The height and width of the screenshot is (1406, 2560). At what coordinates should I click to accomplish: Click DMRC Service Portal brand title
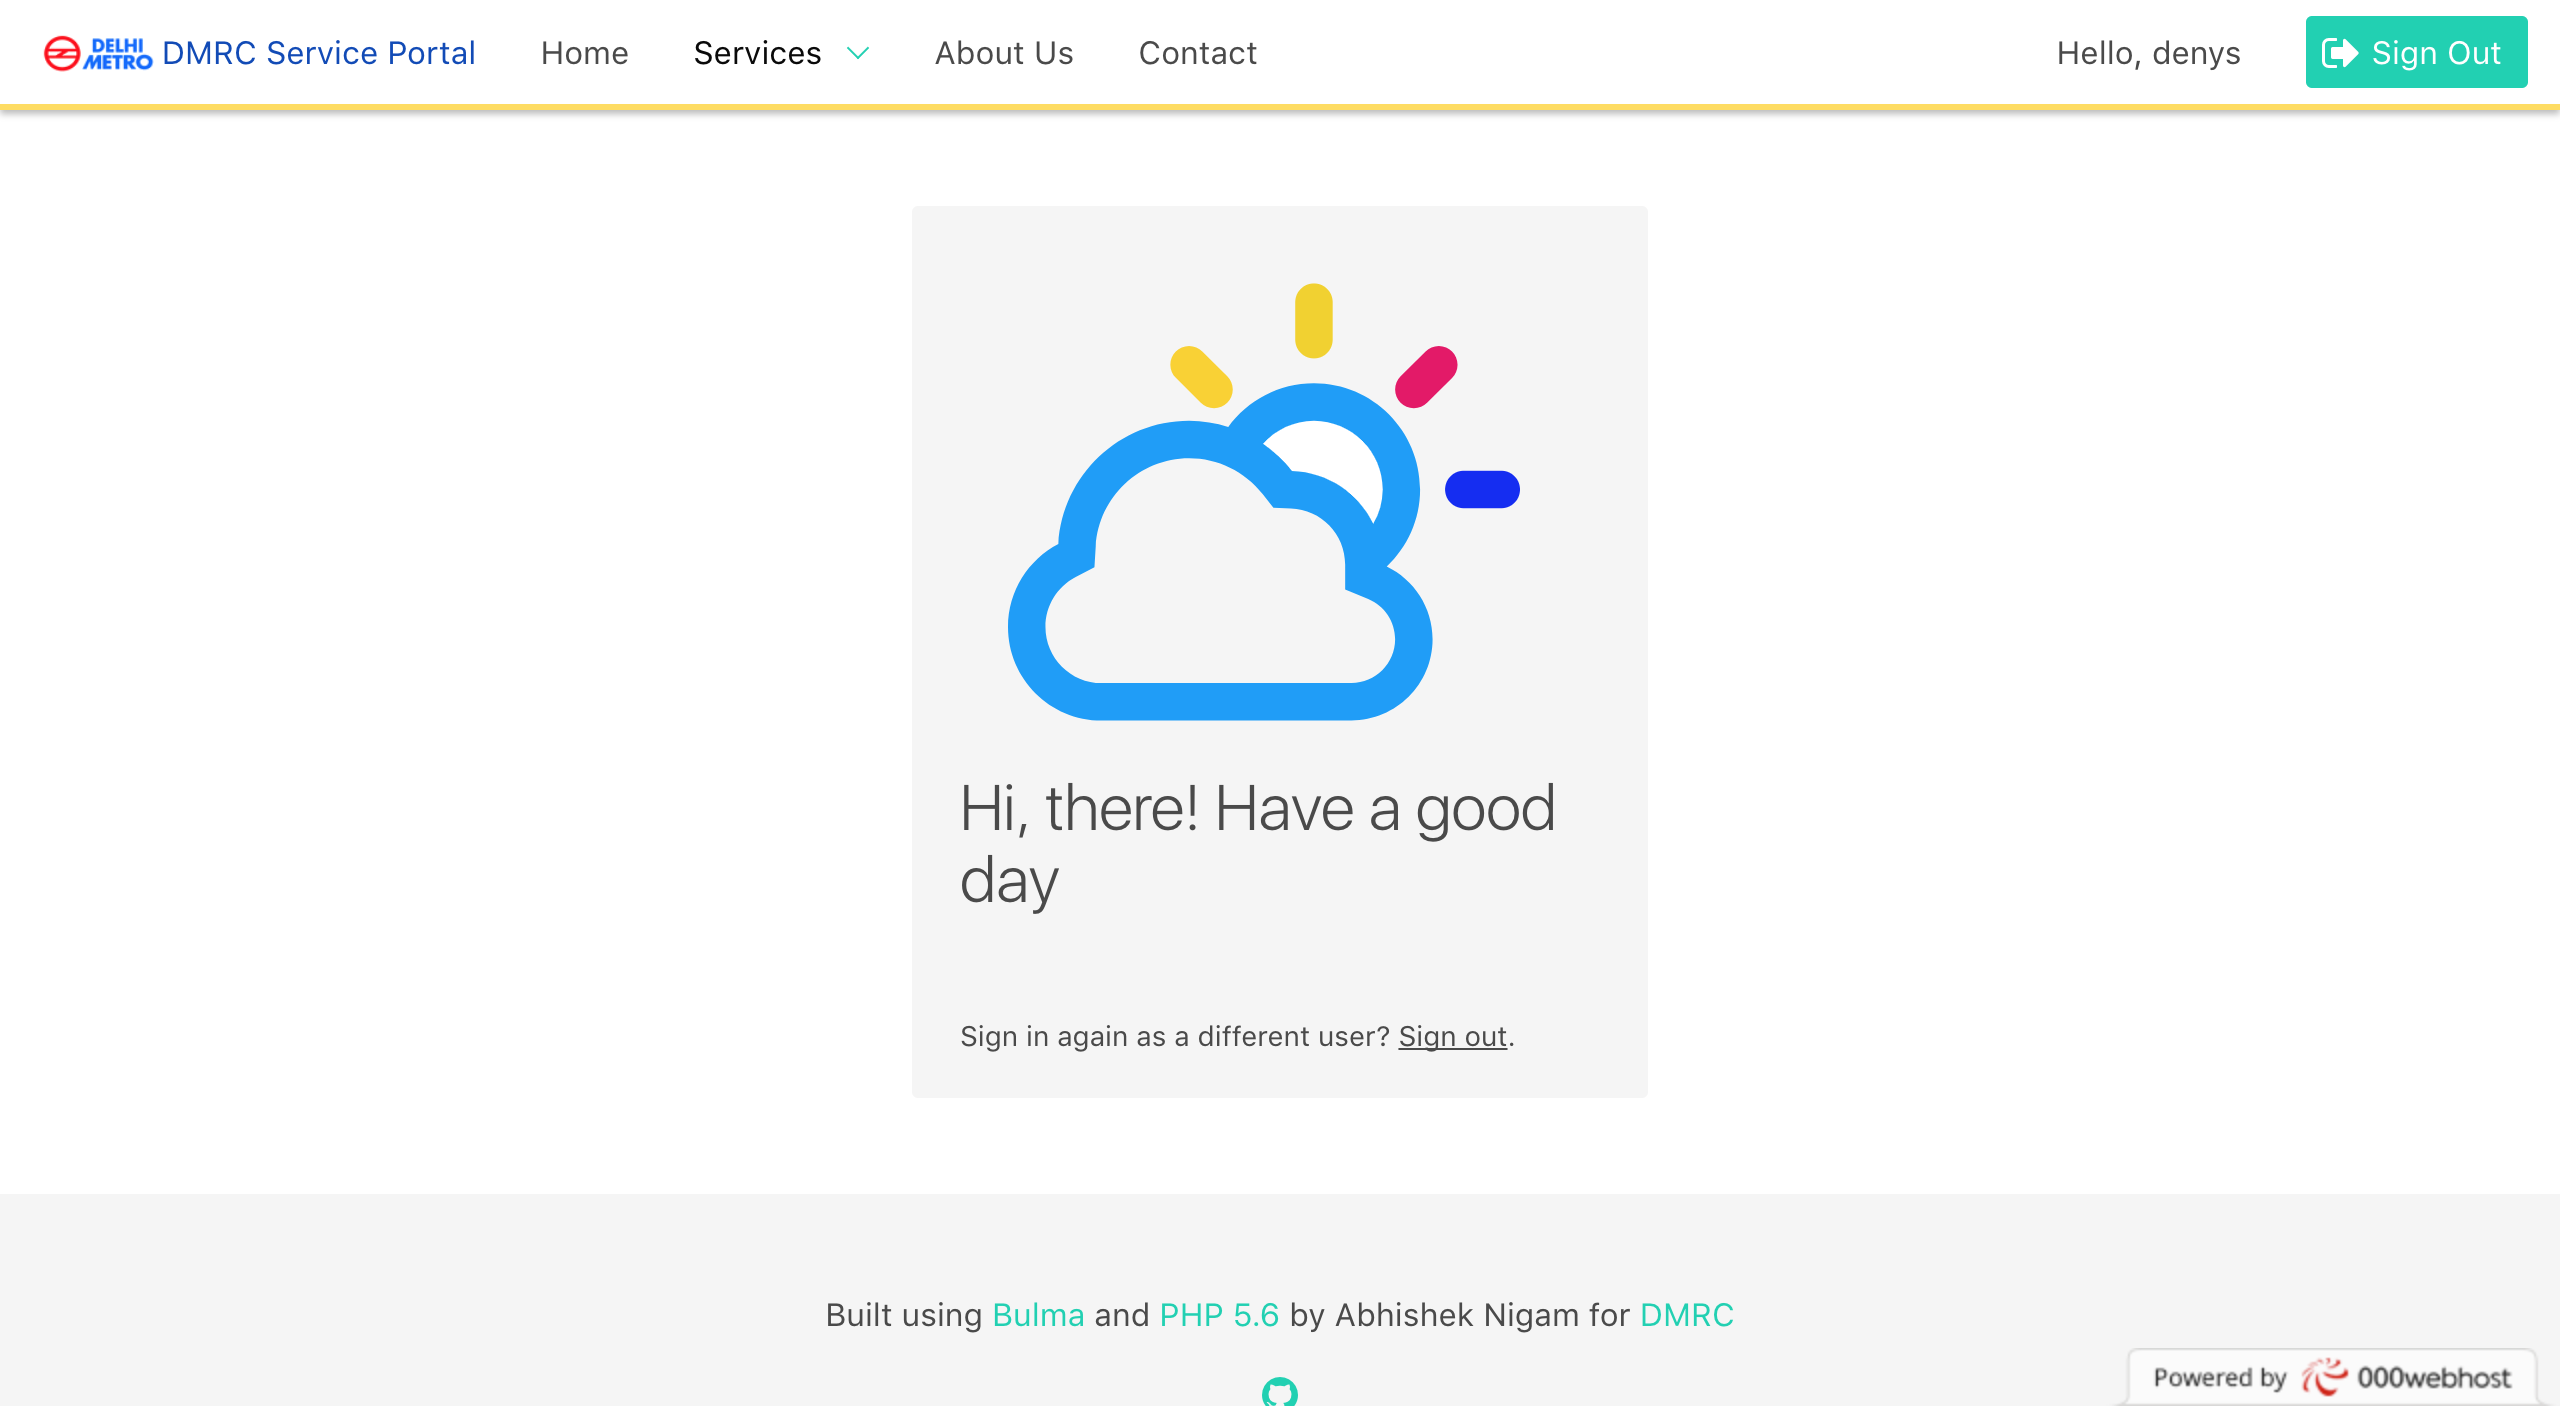coord(318,53)
